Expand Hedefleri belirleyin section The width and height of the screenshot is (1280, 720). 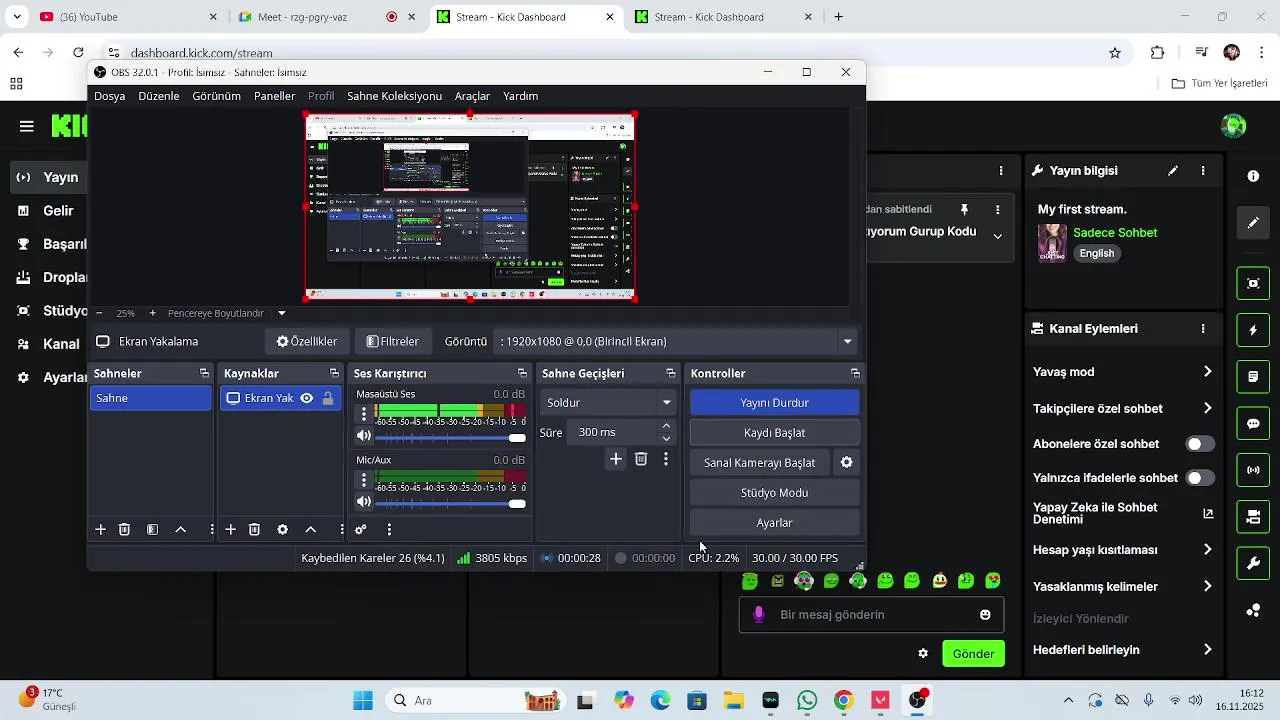tap(1207, 650)
